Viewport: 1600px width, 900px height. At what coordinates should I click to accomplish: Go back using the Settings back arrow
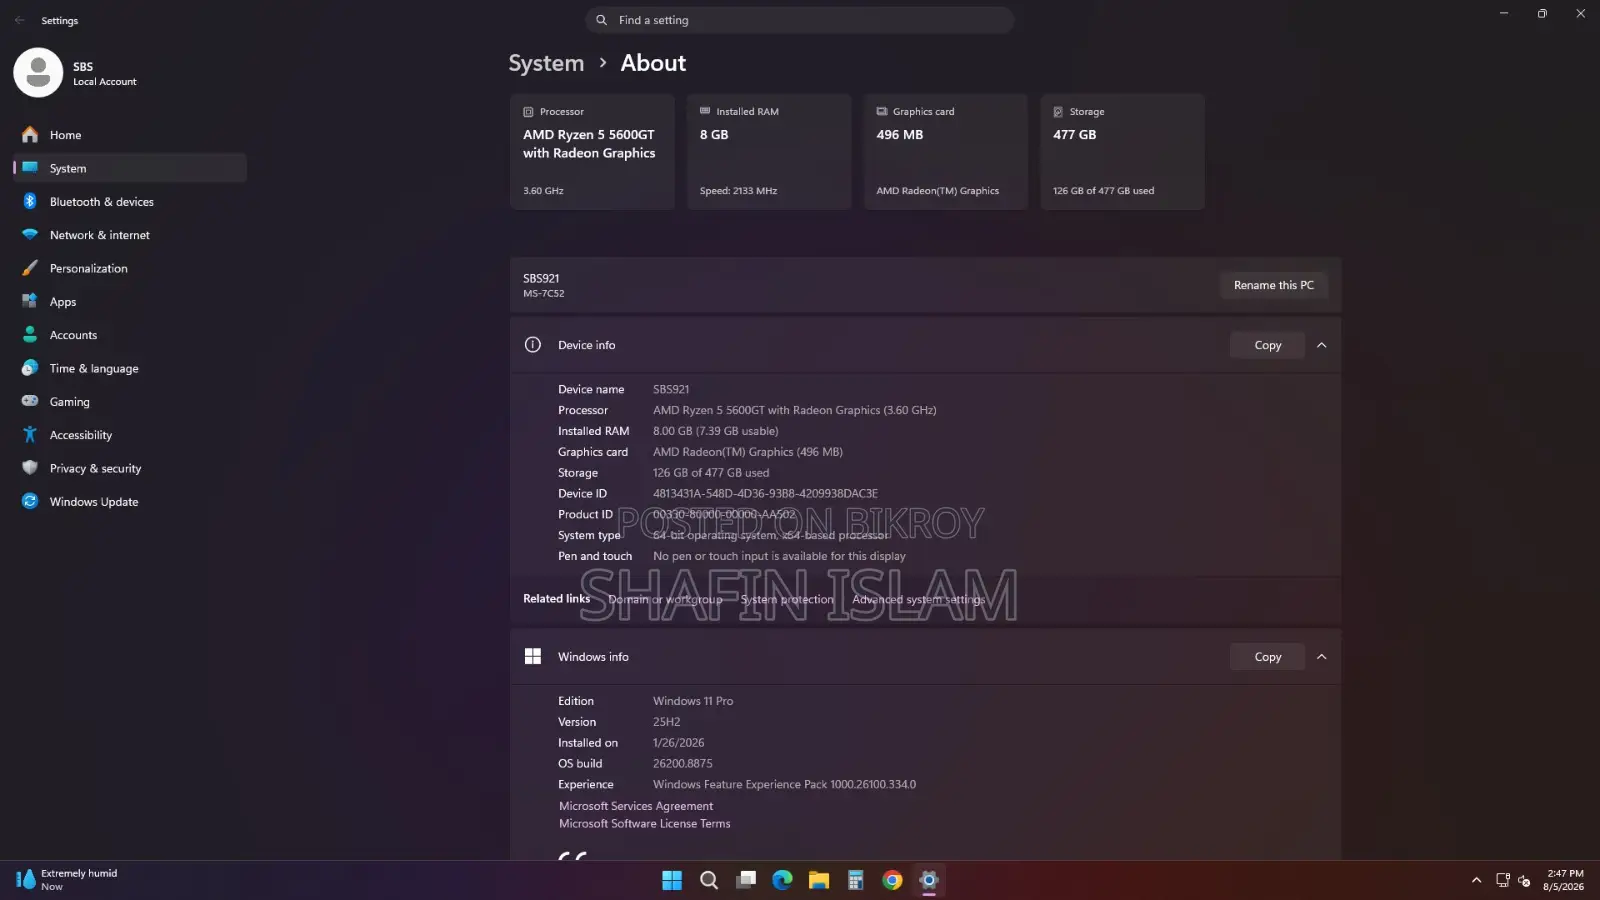tap(20, 20)
